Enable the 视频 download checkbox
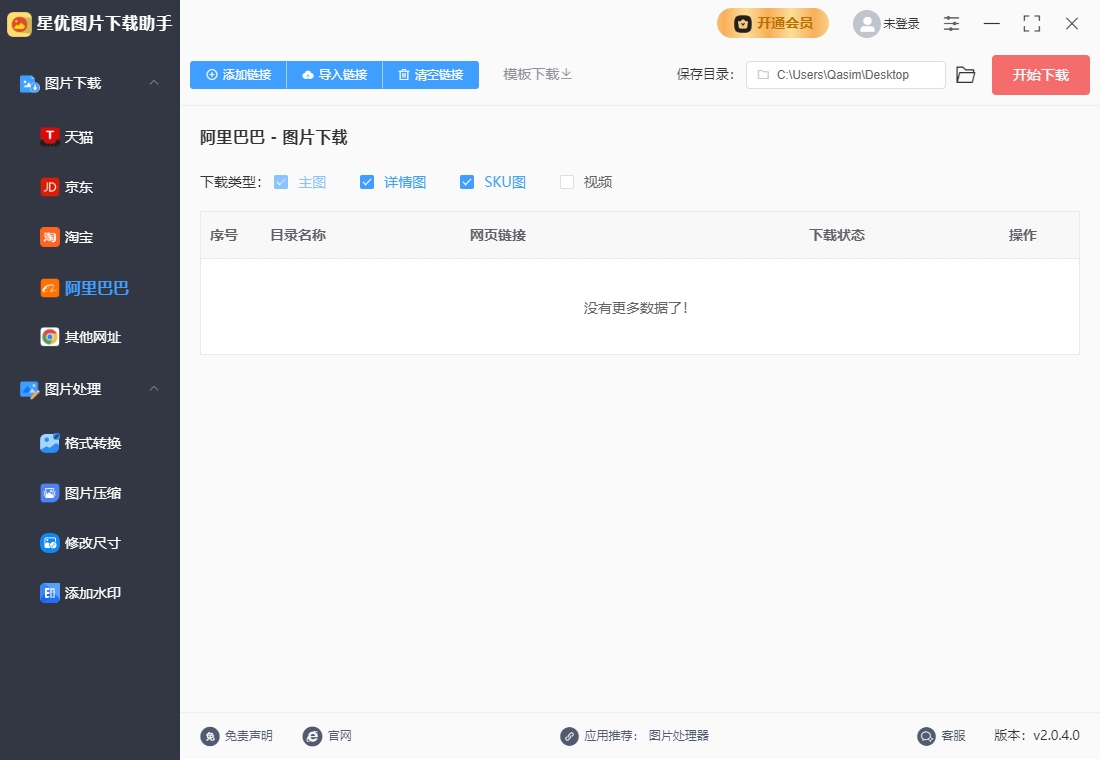 567,182
